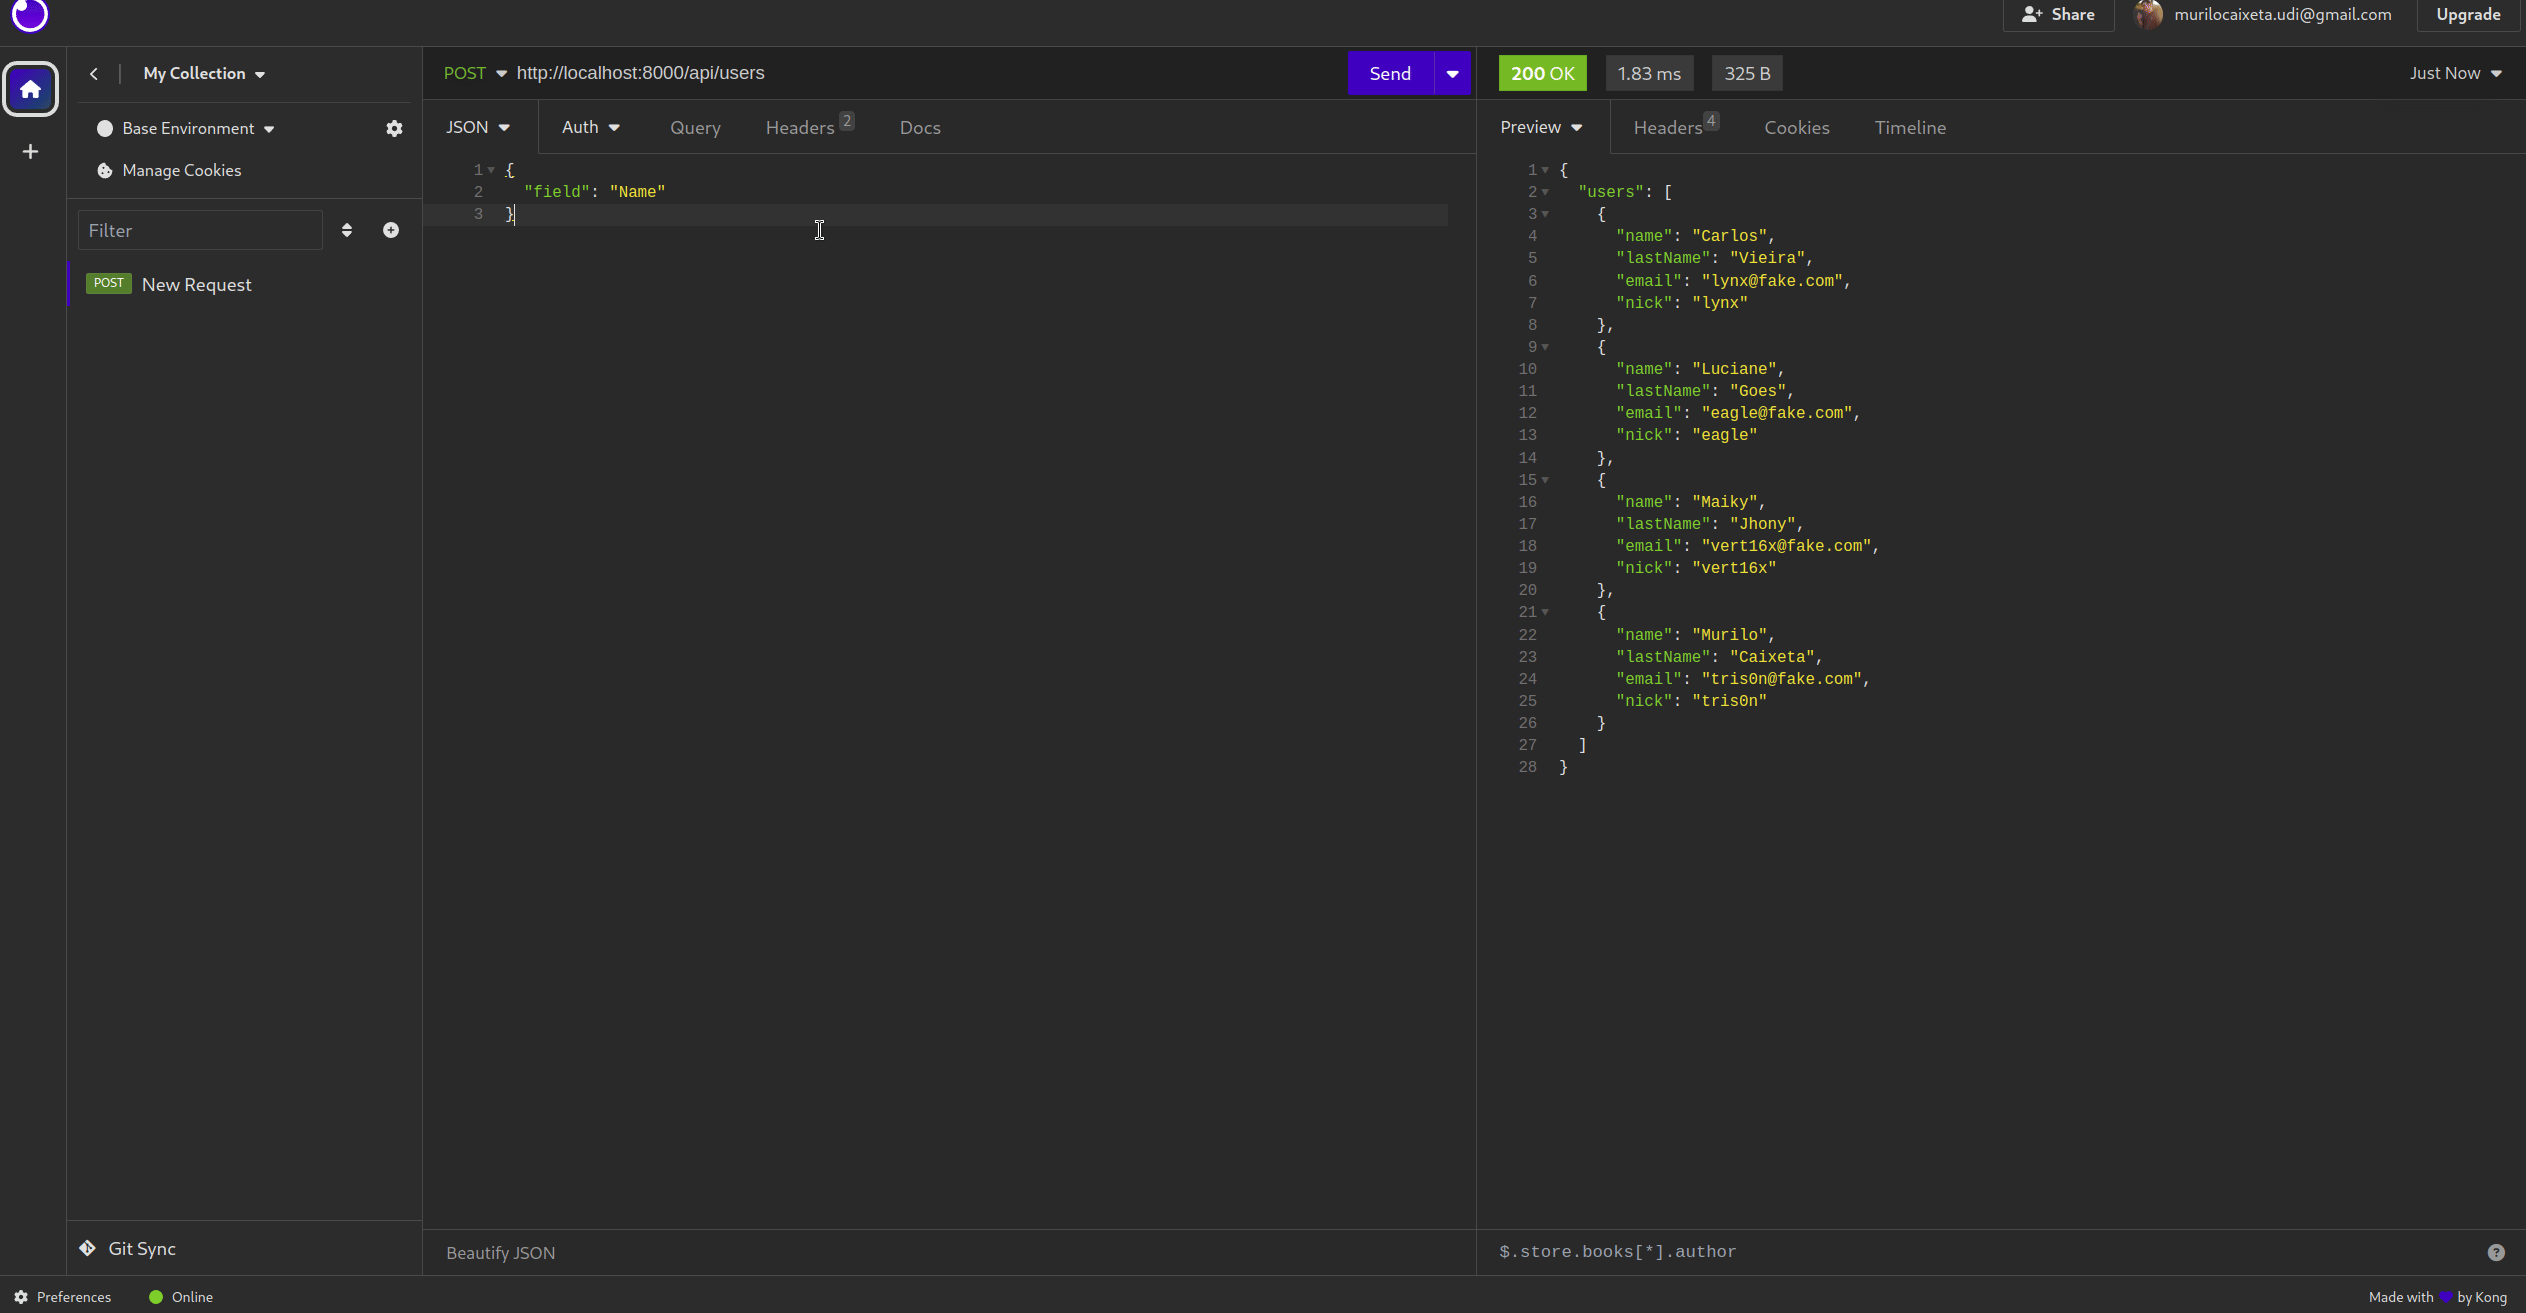Click the sort arrows icon next to Filter
The width and height of the screenshot is (2526, 1313).
pos(347,230)
